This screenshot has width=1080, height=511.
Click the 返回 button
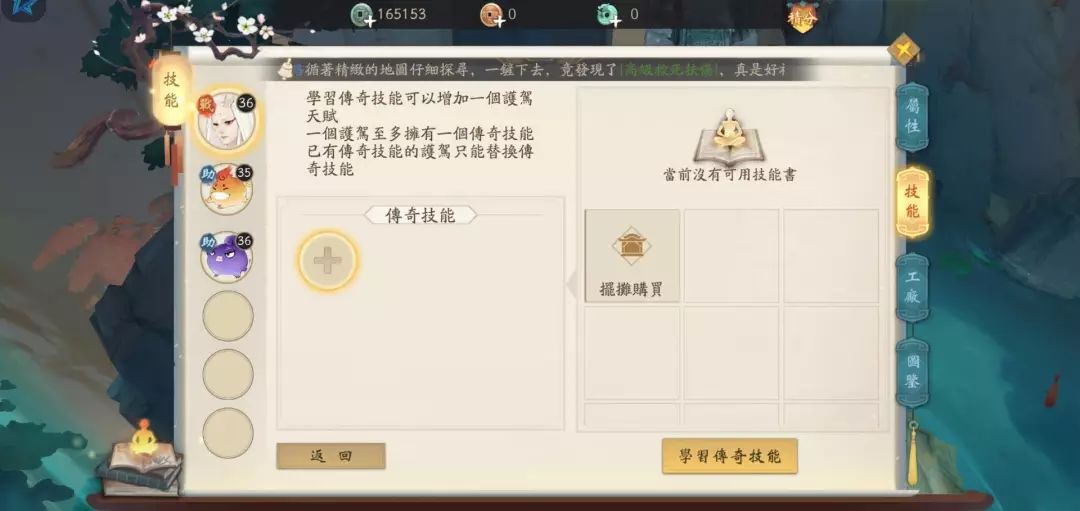click(331, 456)
